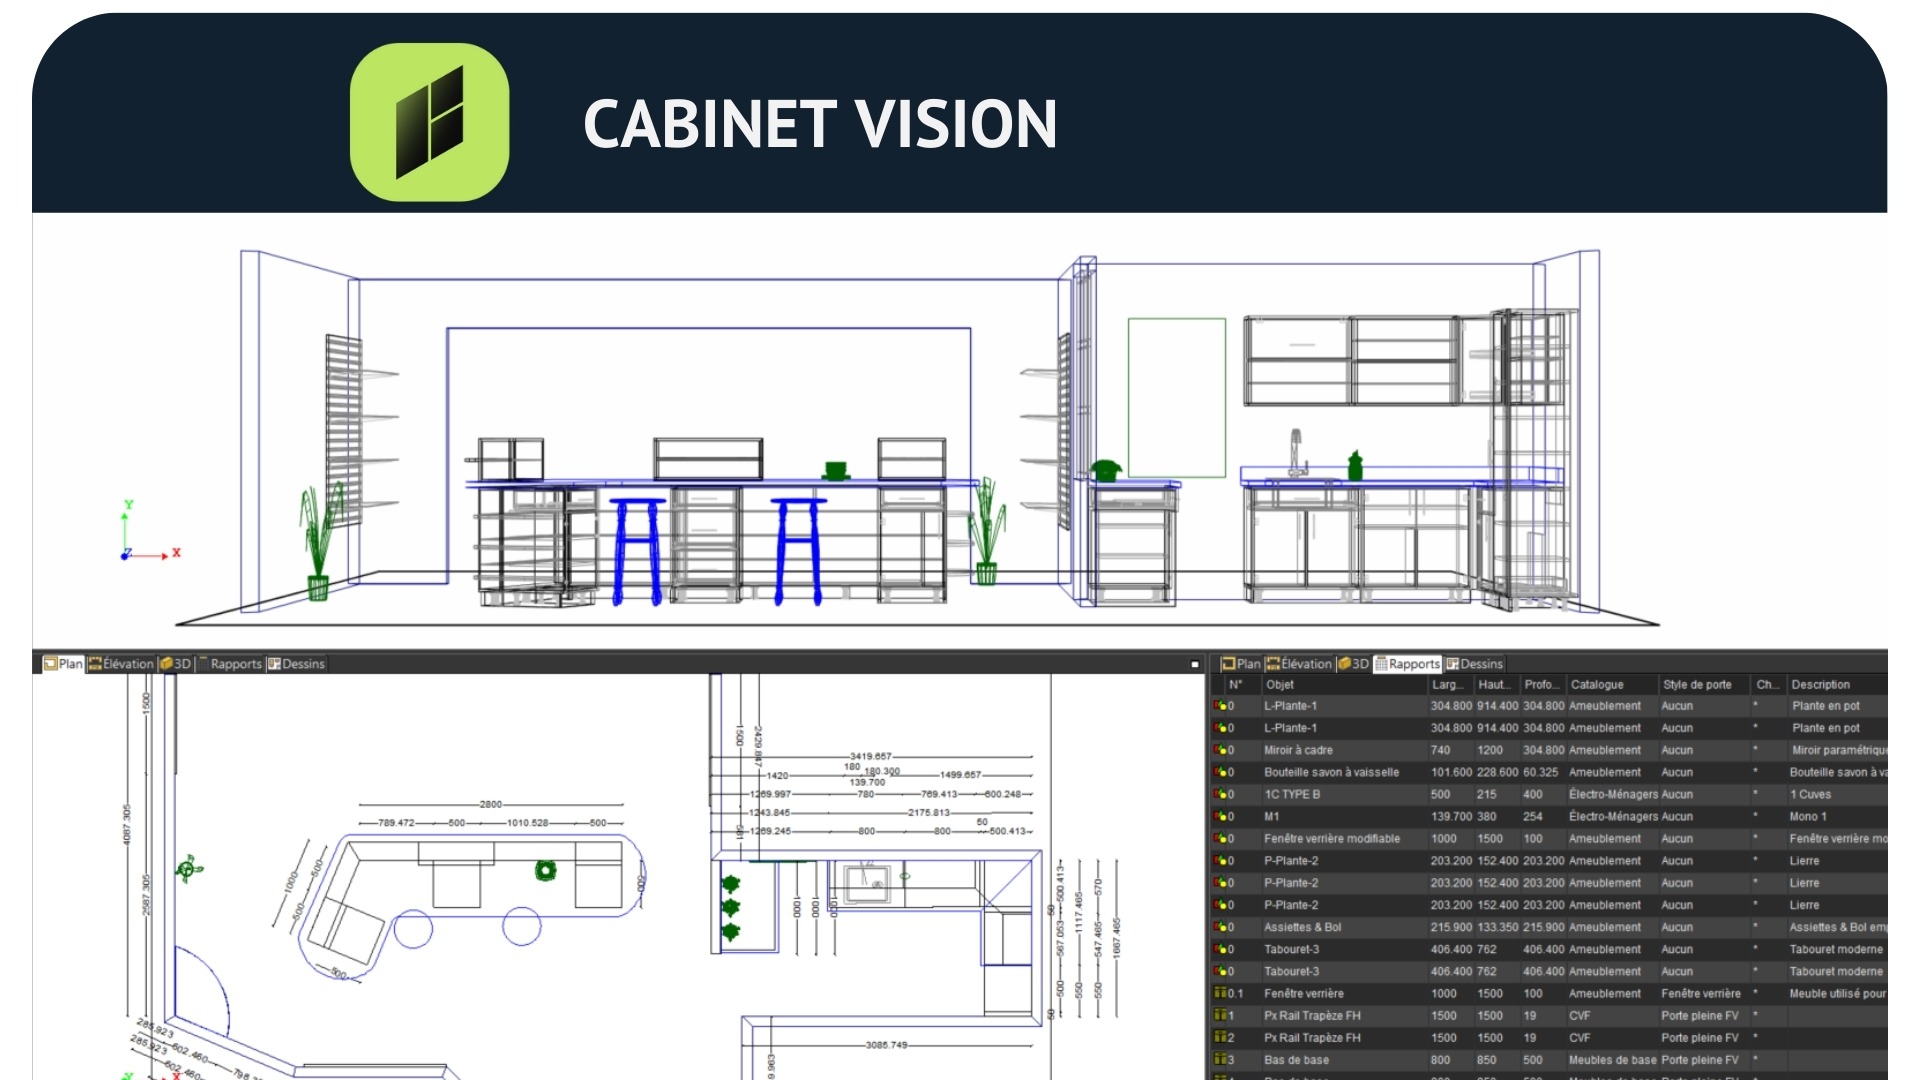Select the 2800 dimension in plan view
Viewport: 1920px width, 1080px height.
pos(490,804)
